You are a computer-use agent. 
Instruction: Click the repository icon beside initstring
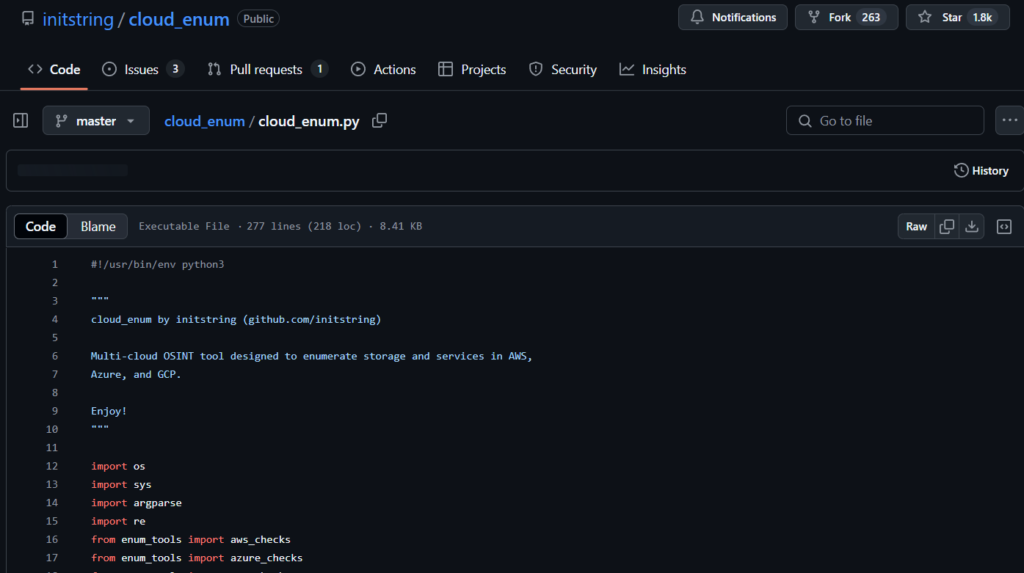(x=27, y=18)
